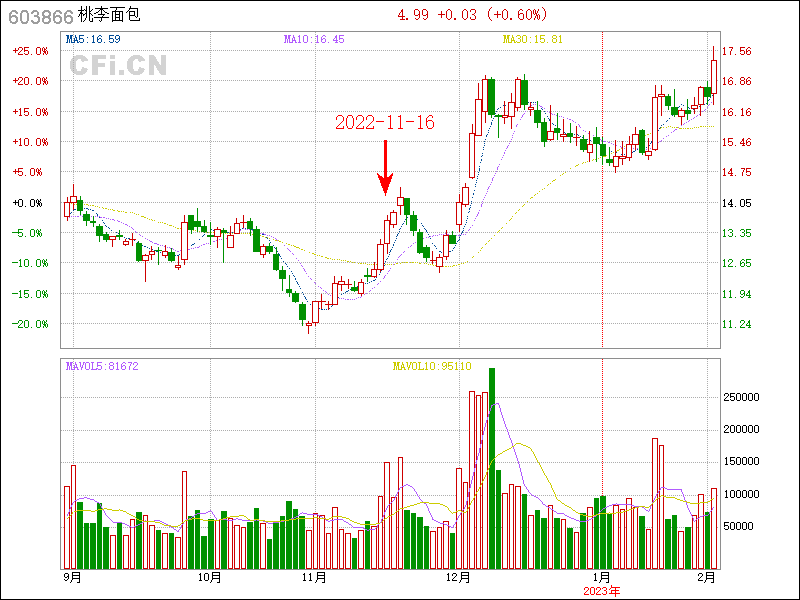Select the MA30:15.81 indicator label
The height and width of the screenshot is (600, 800).
532,39
